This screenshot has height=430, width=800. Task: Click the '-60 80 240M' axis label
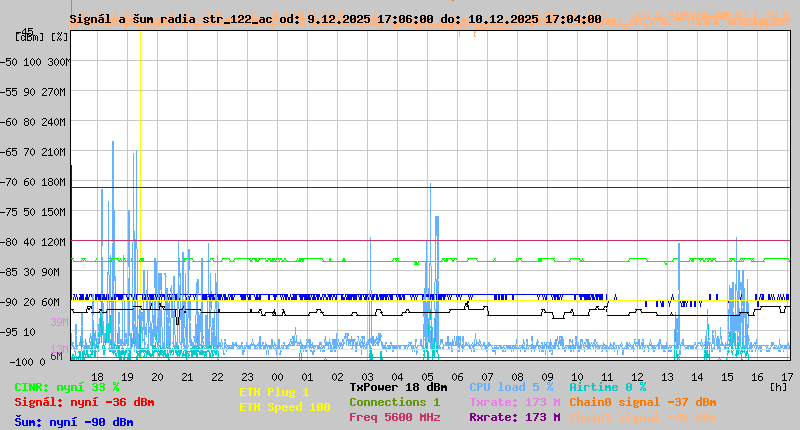pos(33,122)
